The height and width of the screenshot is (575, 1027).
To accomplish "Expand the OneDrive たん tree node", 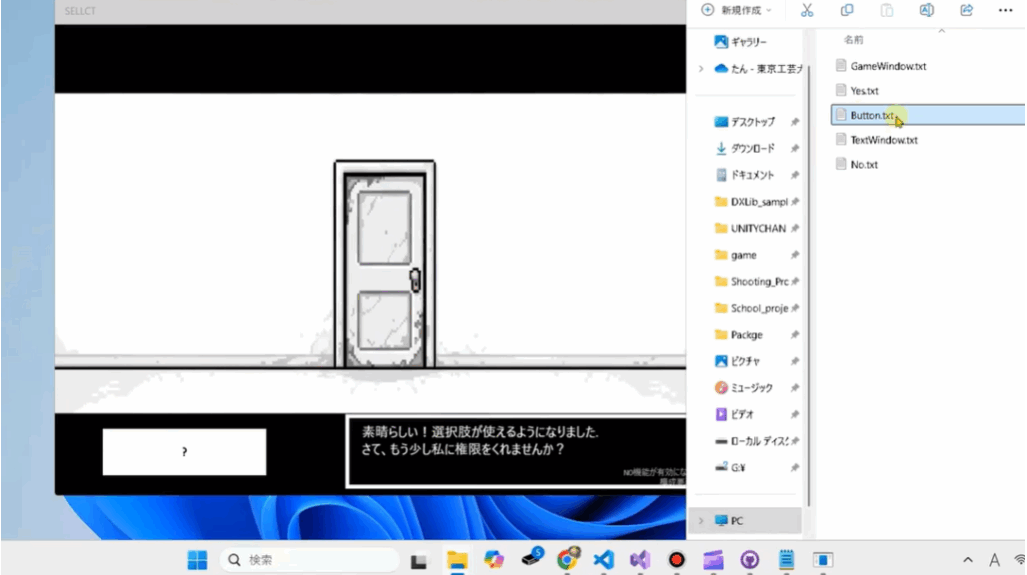I will tap(701, 69).
